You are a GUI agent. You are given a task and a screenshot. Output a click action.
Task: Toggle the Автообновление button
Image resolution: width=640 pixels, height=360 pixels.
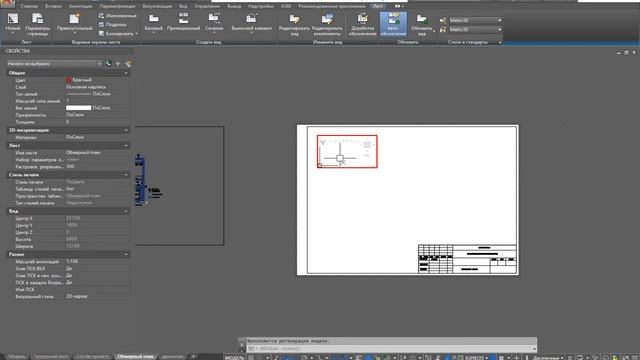(x=393, y=24)
